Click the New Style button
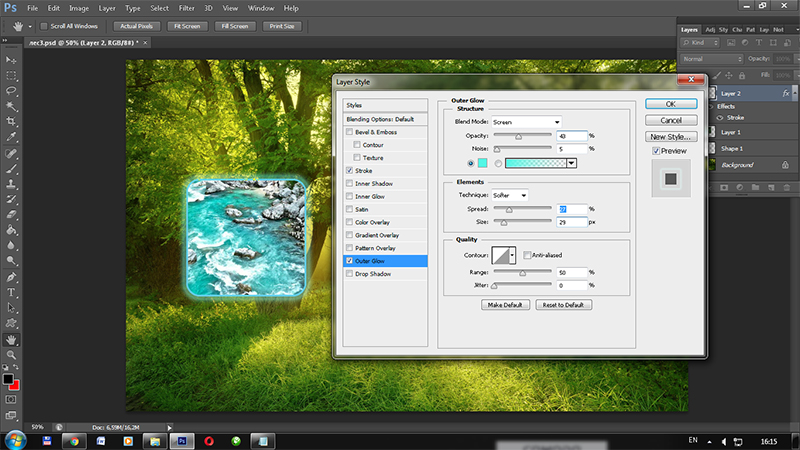 coord(671,137)
